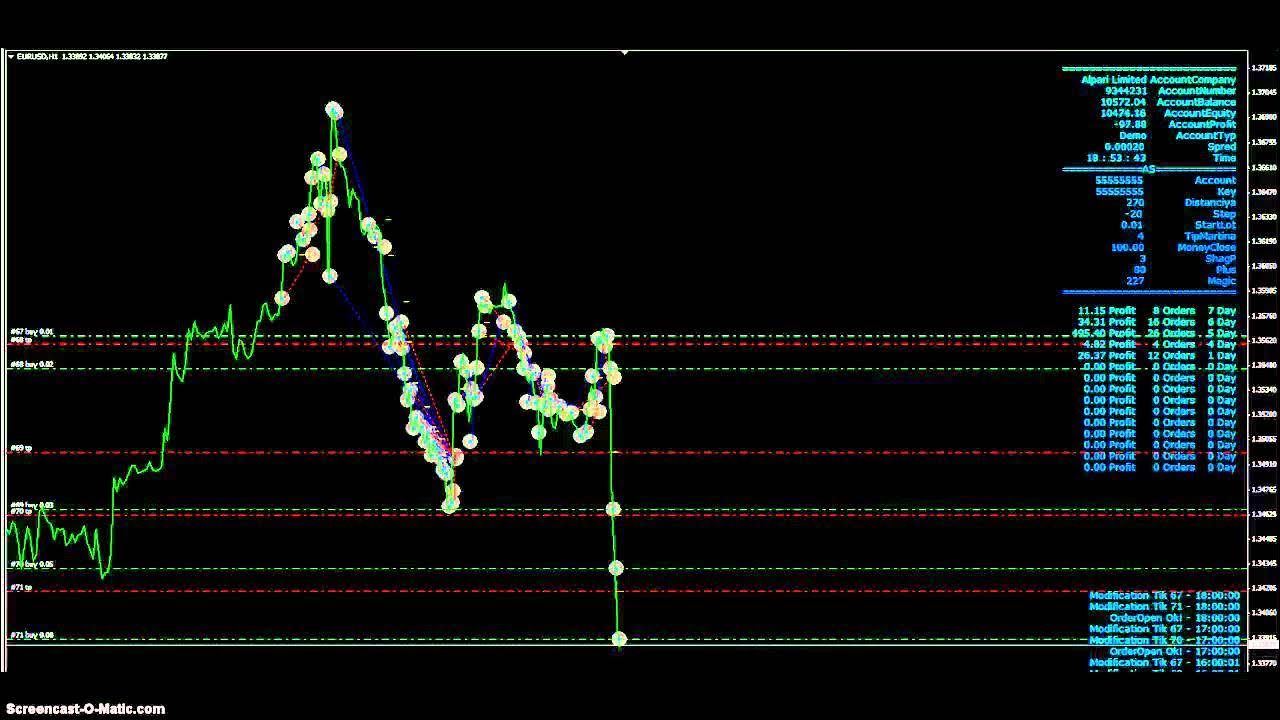Click the 'AS' section divider label
1280x720 pixels.
pos(1148,169)
